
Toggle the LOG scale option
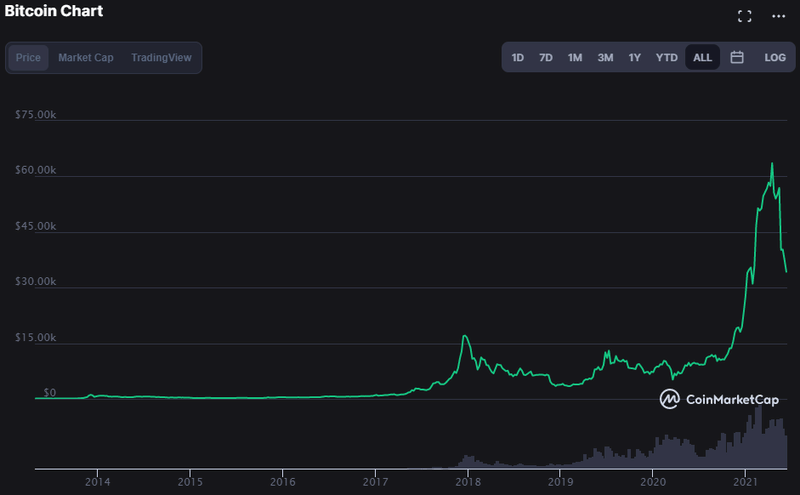click(x=774, y=58)
